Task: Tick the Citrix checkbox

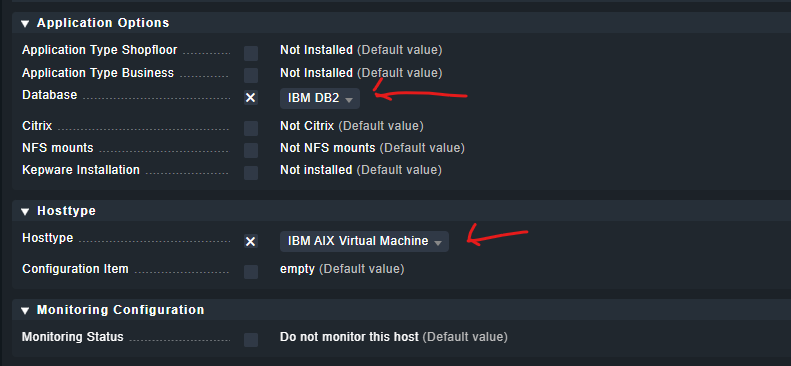Action: click(251, 128)
